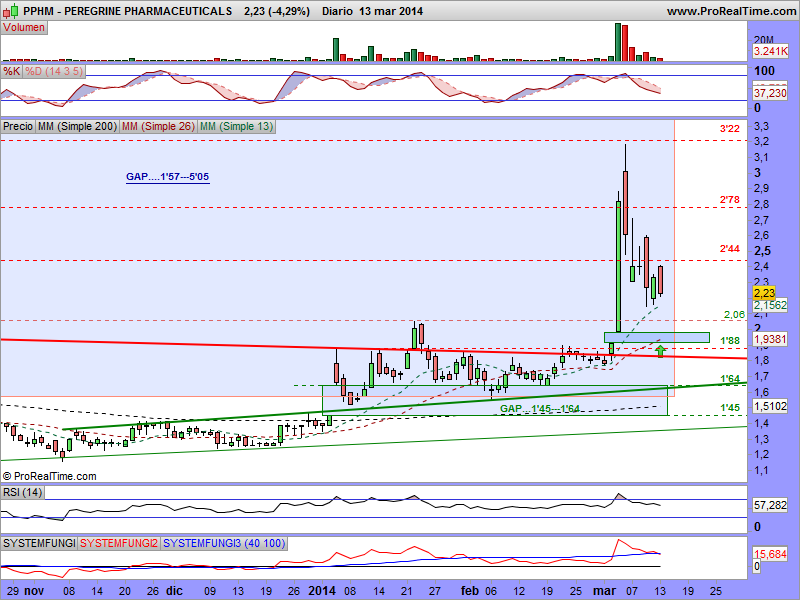Viewport: 800px width, 600px height.
Task: Click the 2014 label on time axis
Action: click(x=322, y=591)
